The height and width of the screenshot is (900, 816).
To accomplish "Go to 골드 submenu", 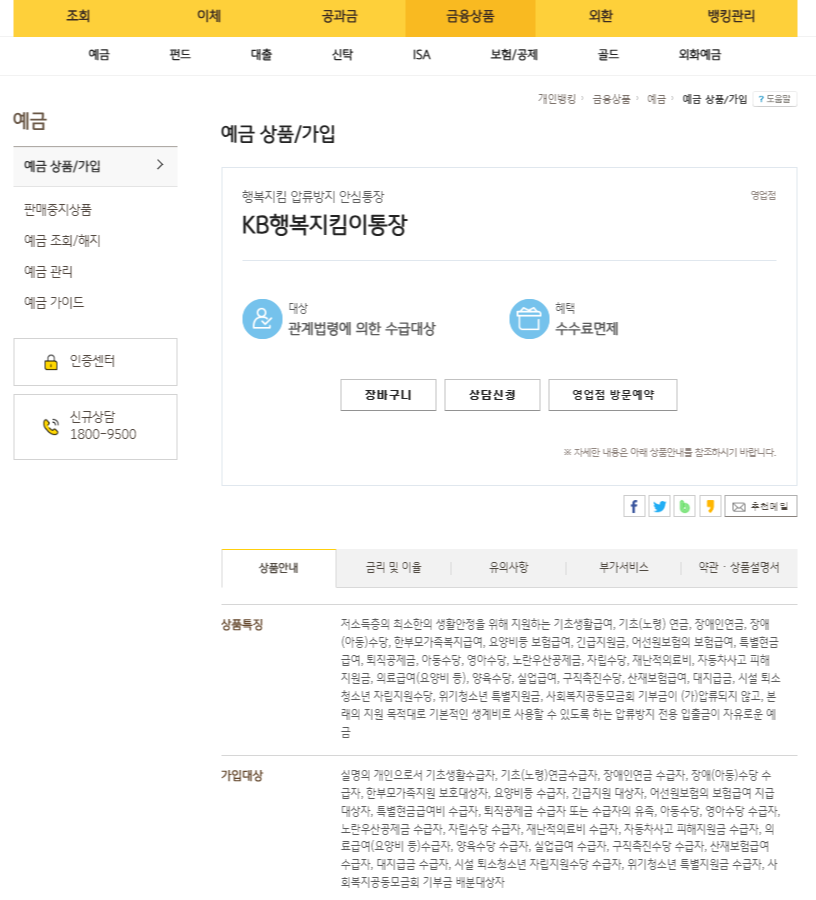I will point(608,55).
